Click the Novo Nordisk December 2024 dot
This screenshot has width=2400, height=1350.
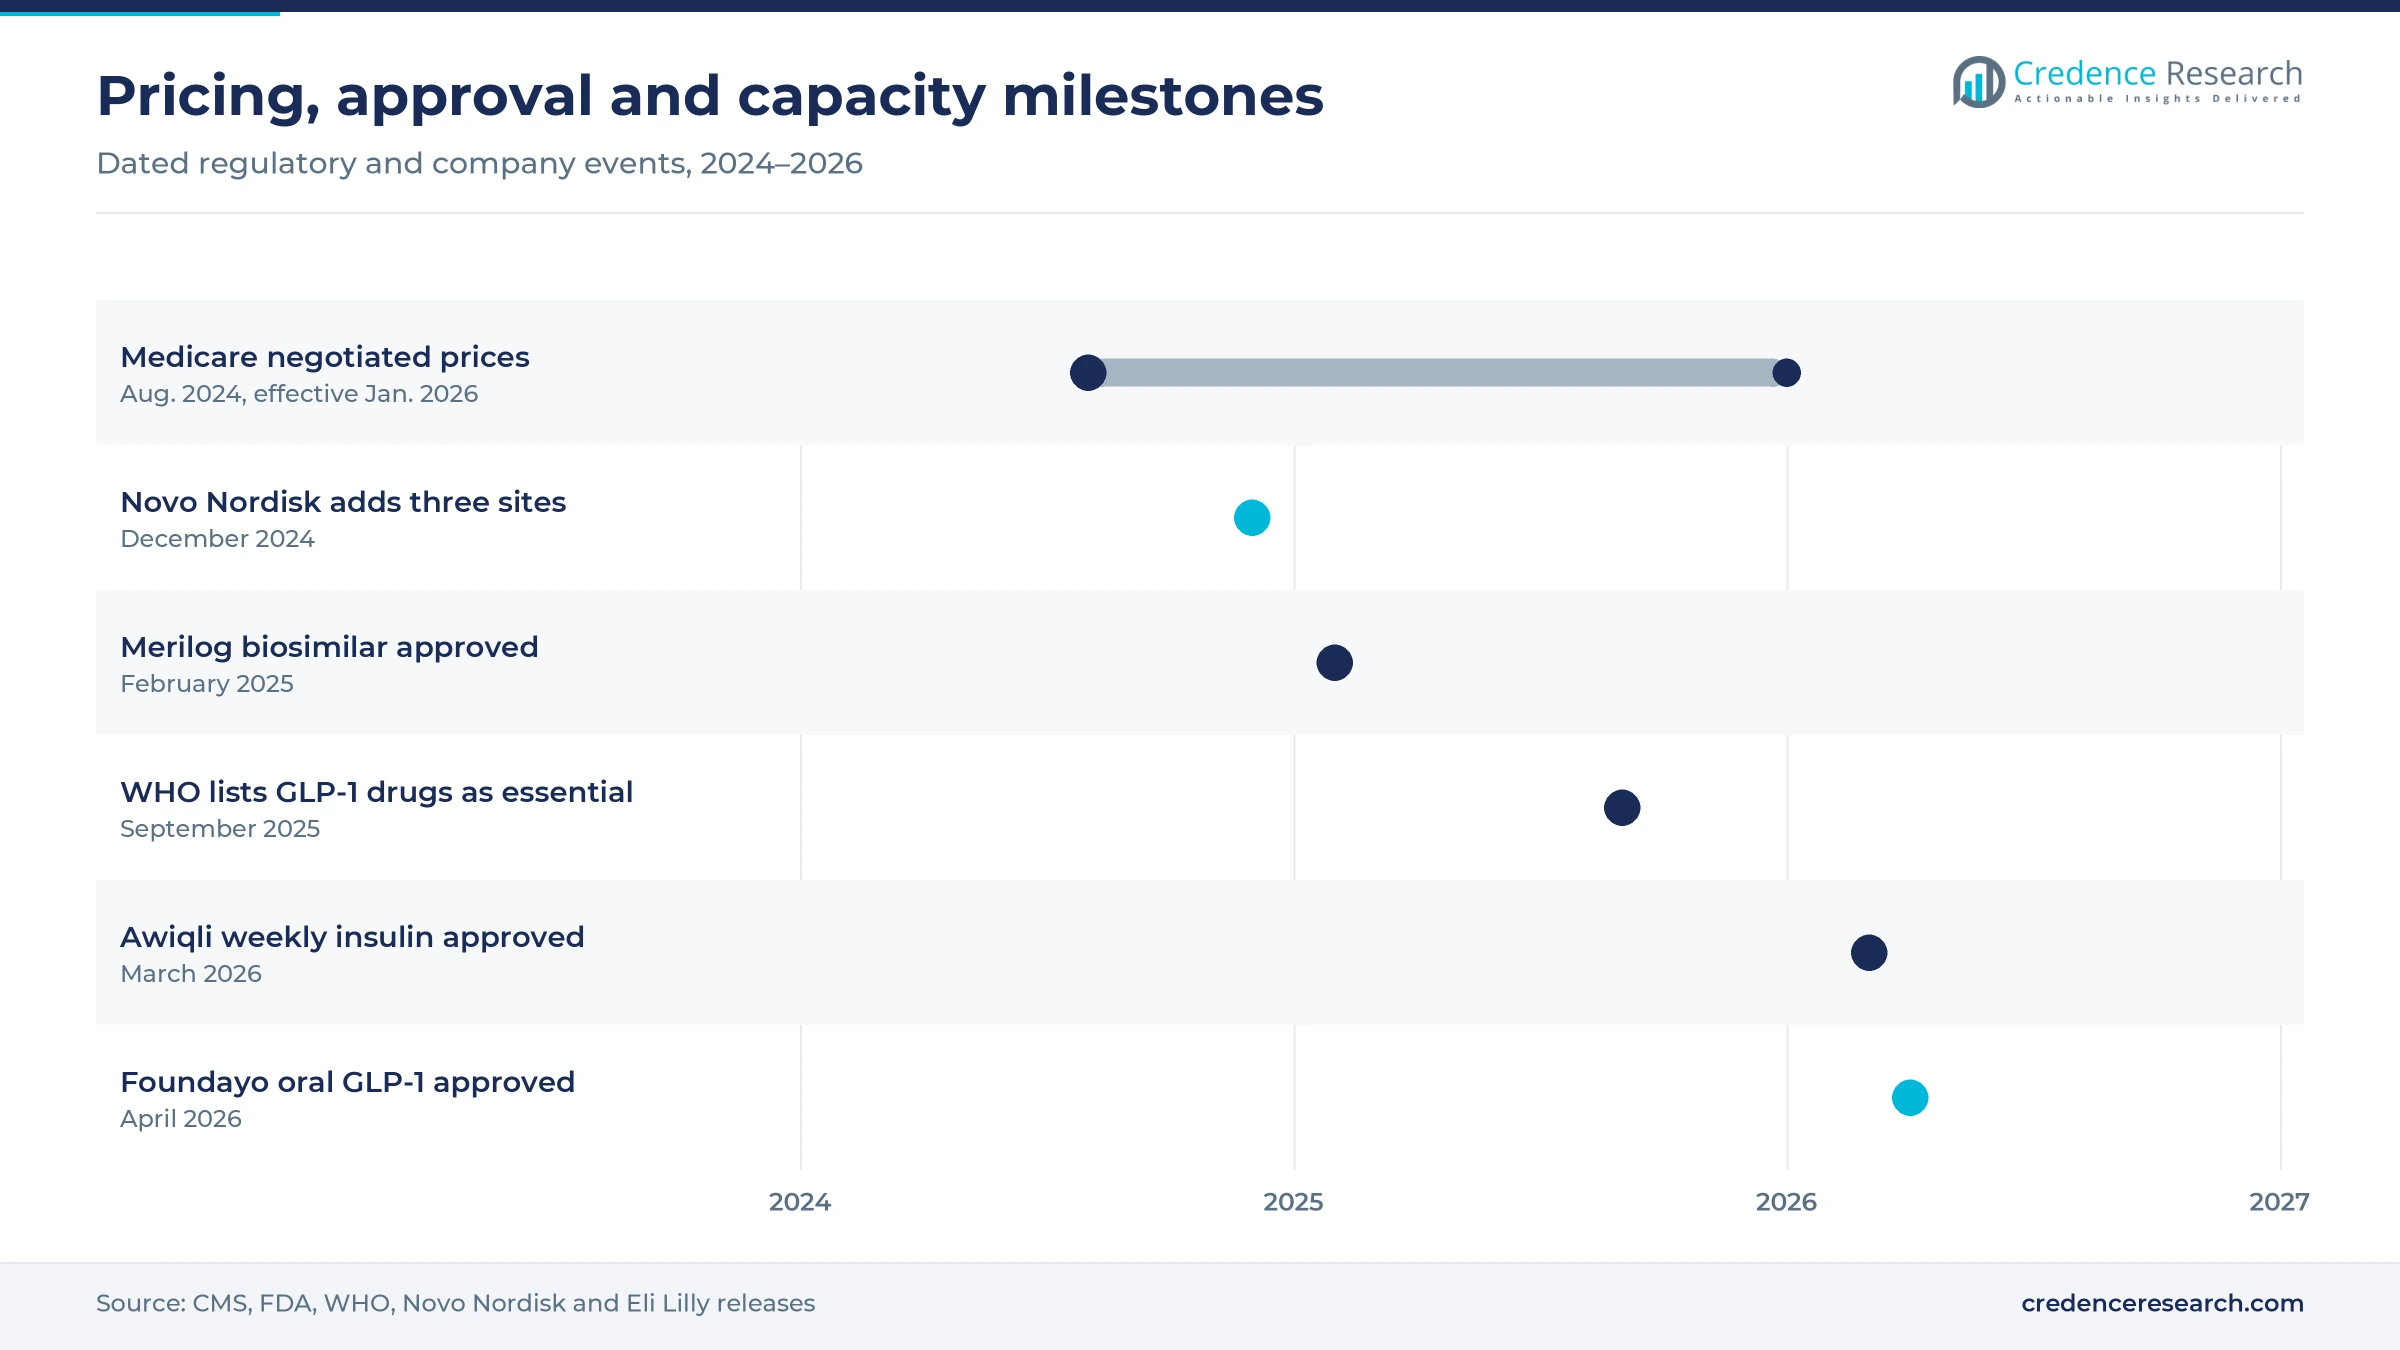(1252, 518)
